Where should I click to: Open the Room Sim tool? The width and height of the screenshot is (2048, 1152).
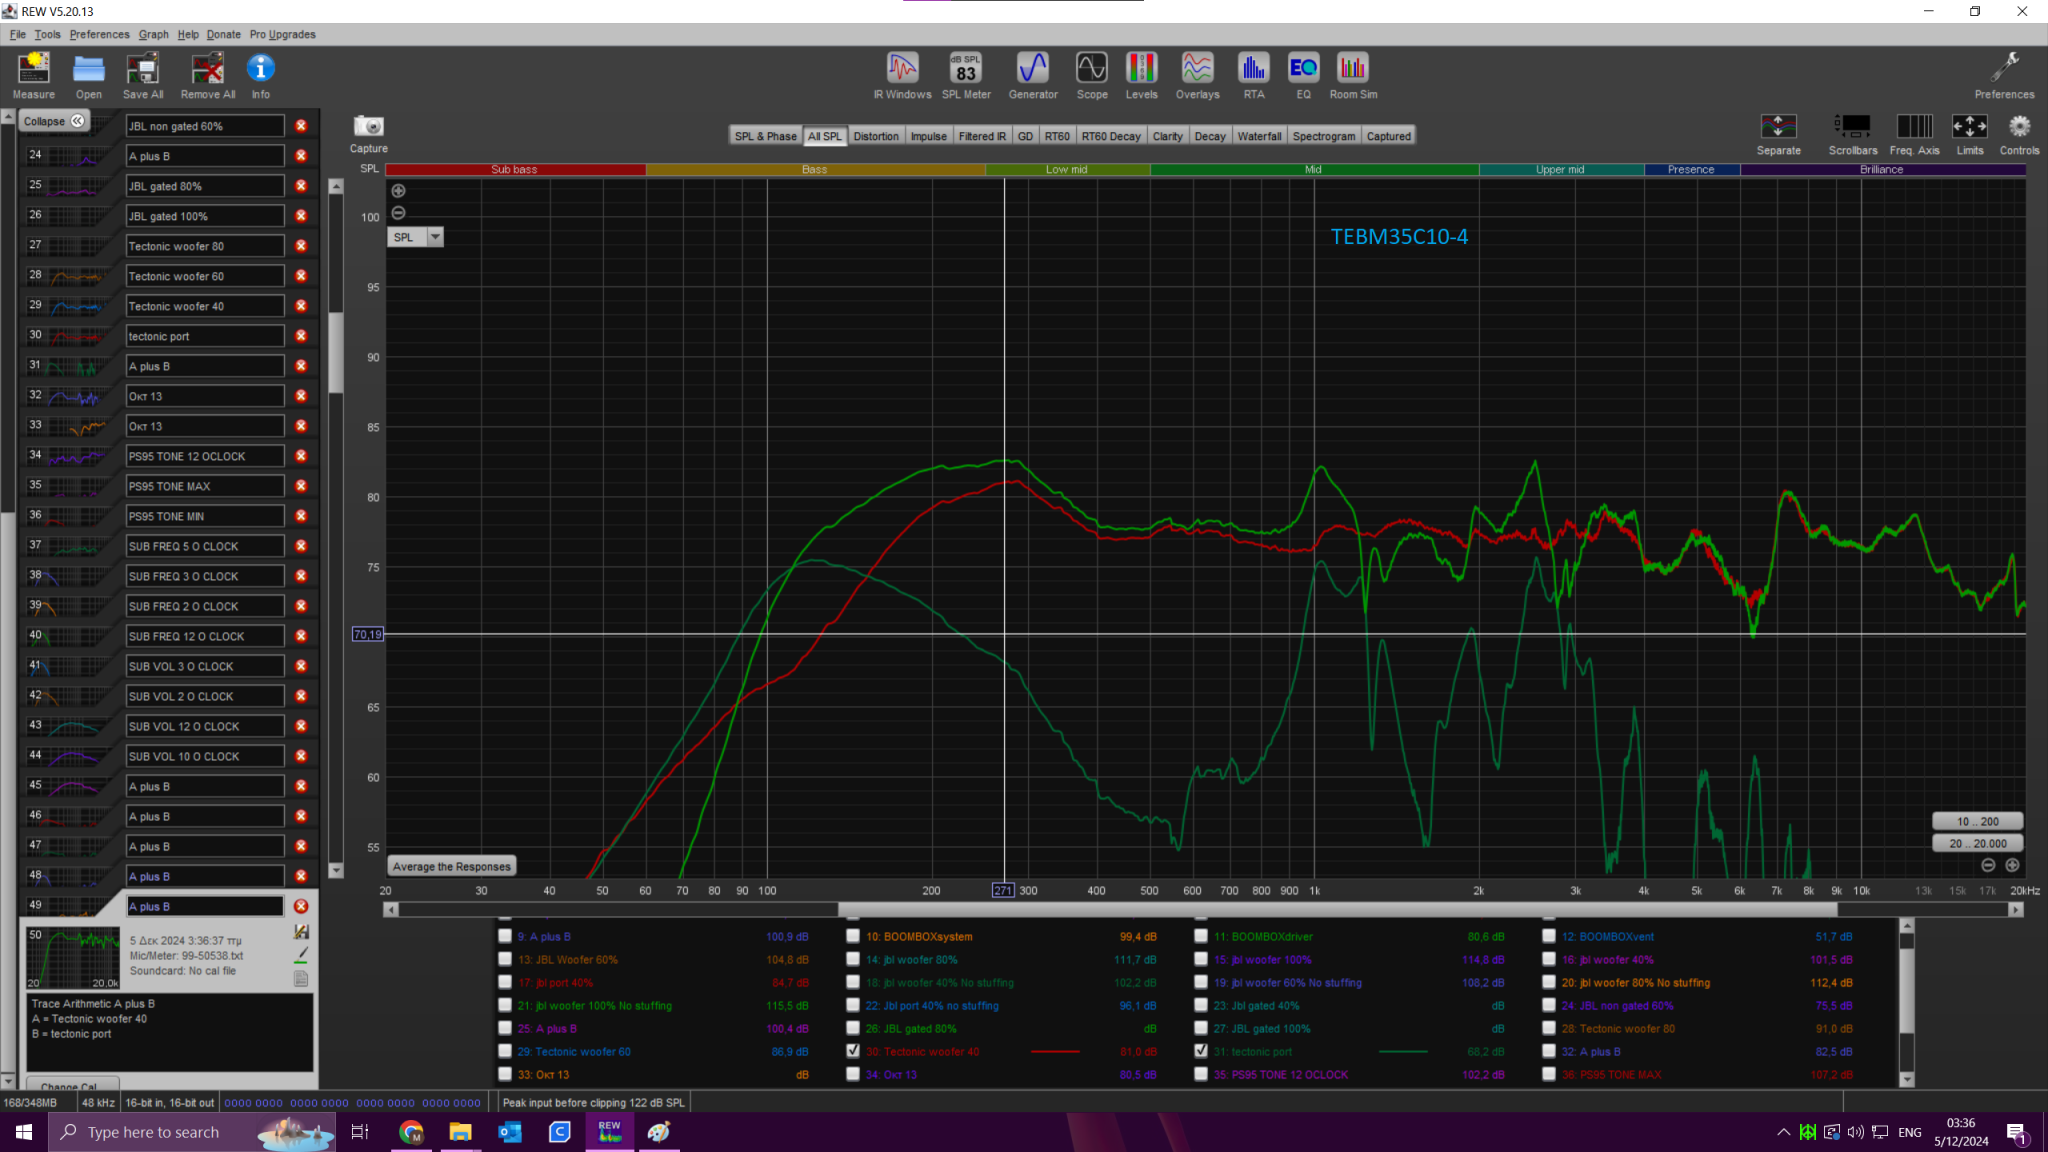pos(1353,76)
